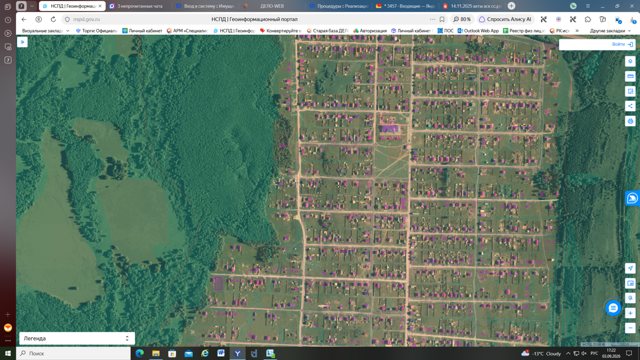The image size is (640, 360).
Task: Click the Windows taskbar Поиск search box
Action: click(73, 353)
